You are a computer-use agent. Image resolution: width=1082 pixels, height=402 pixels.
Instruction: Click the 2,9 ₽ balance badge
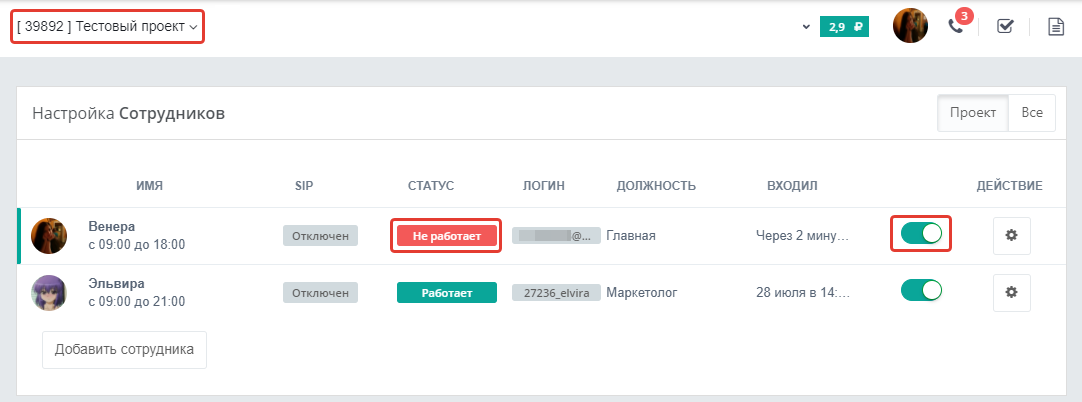[x=844, y=28]
